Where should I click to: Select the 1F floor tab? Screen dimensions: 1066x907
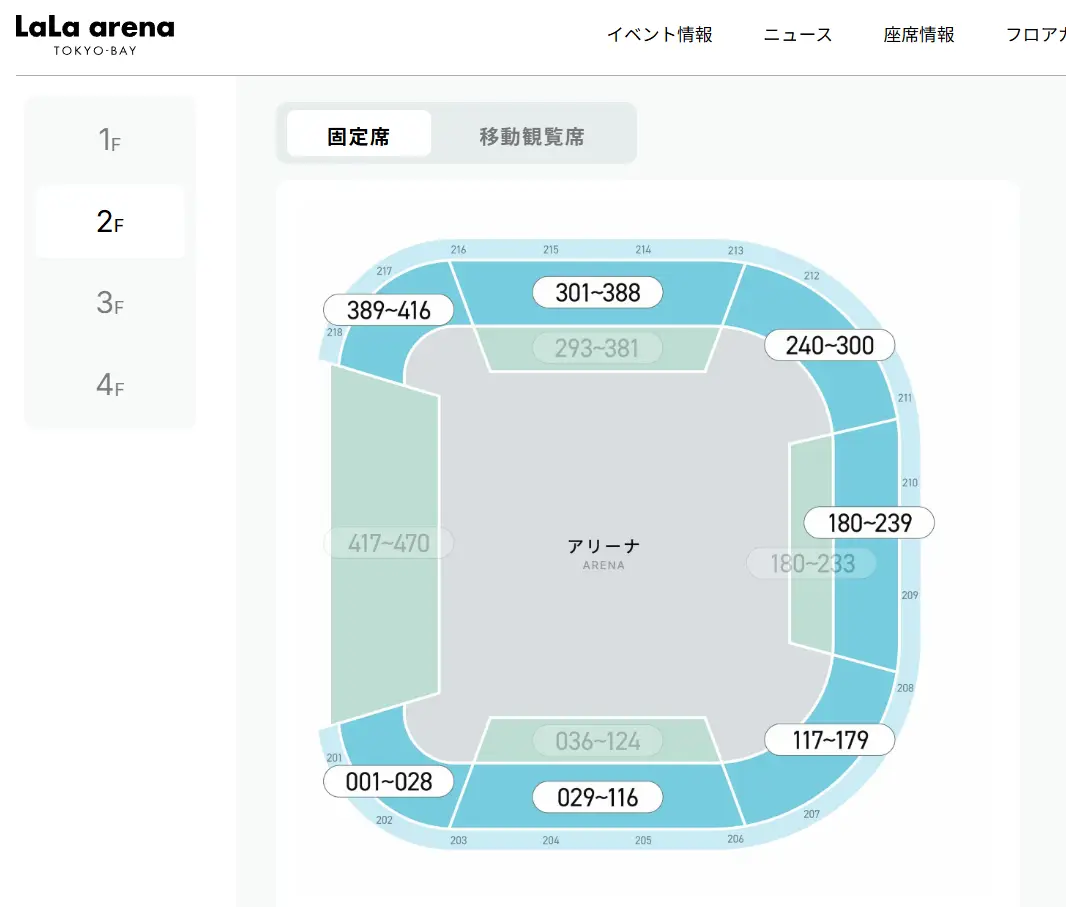110,141
